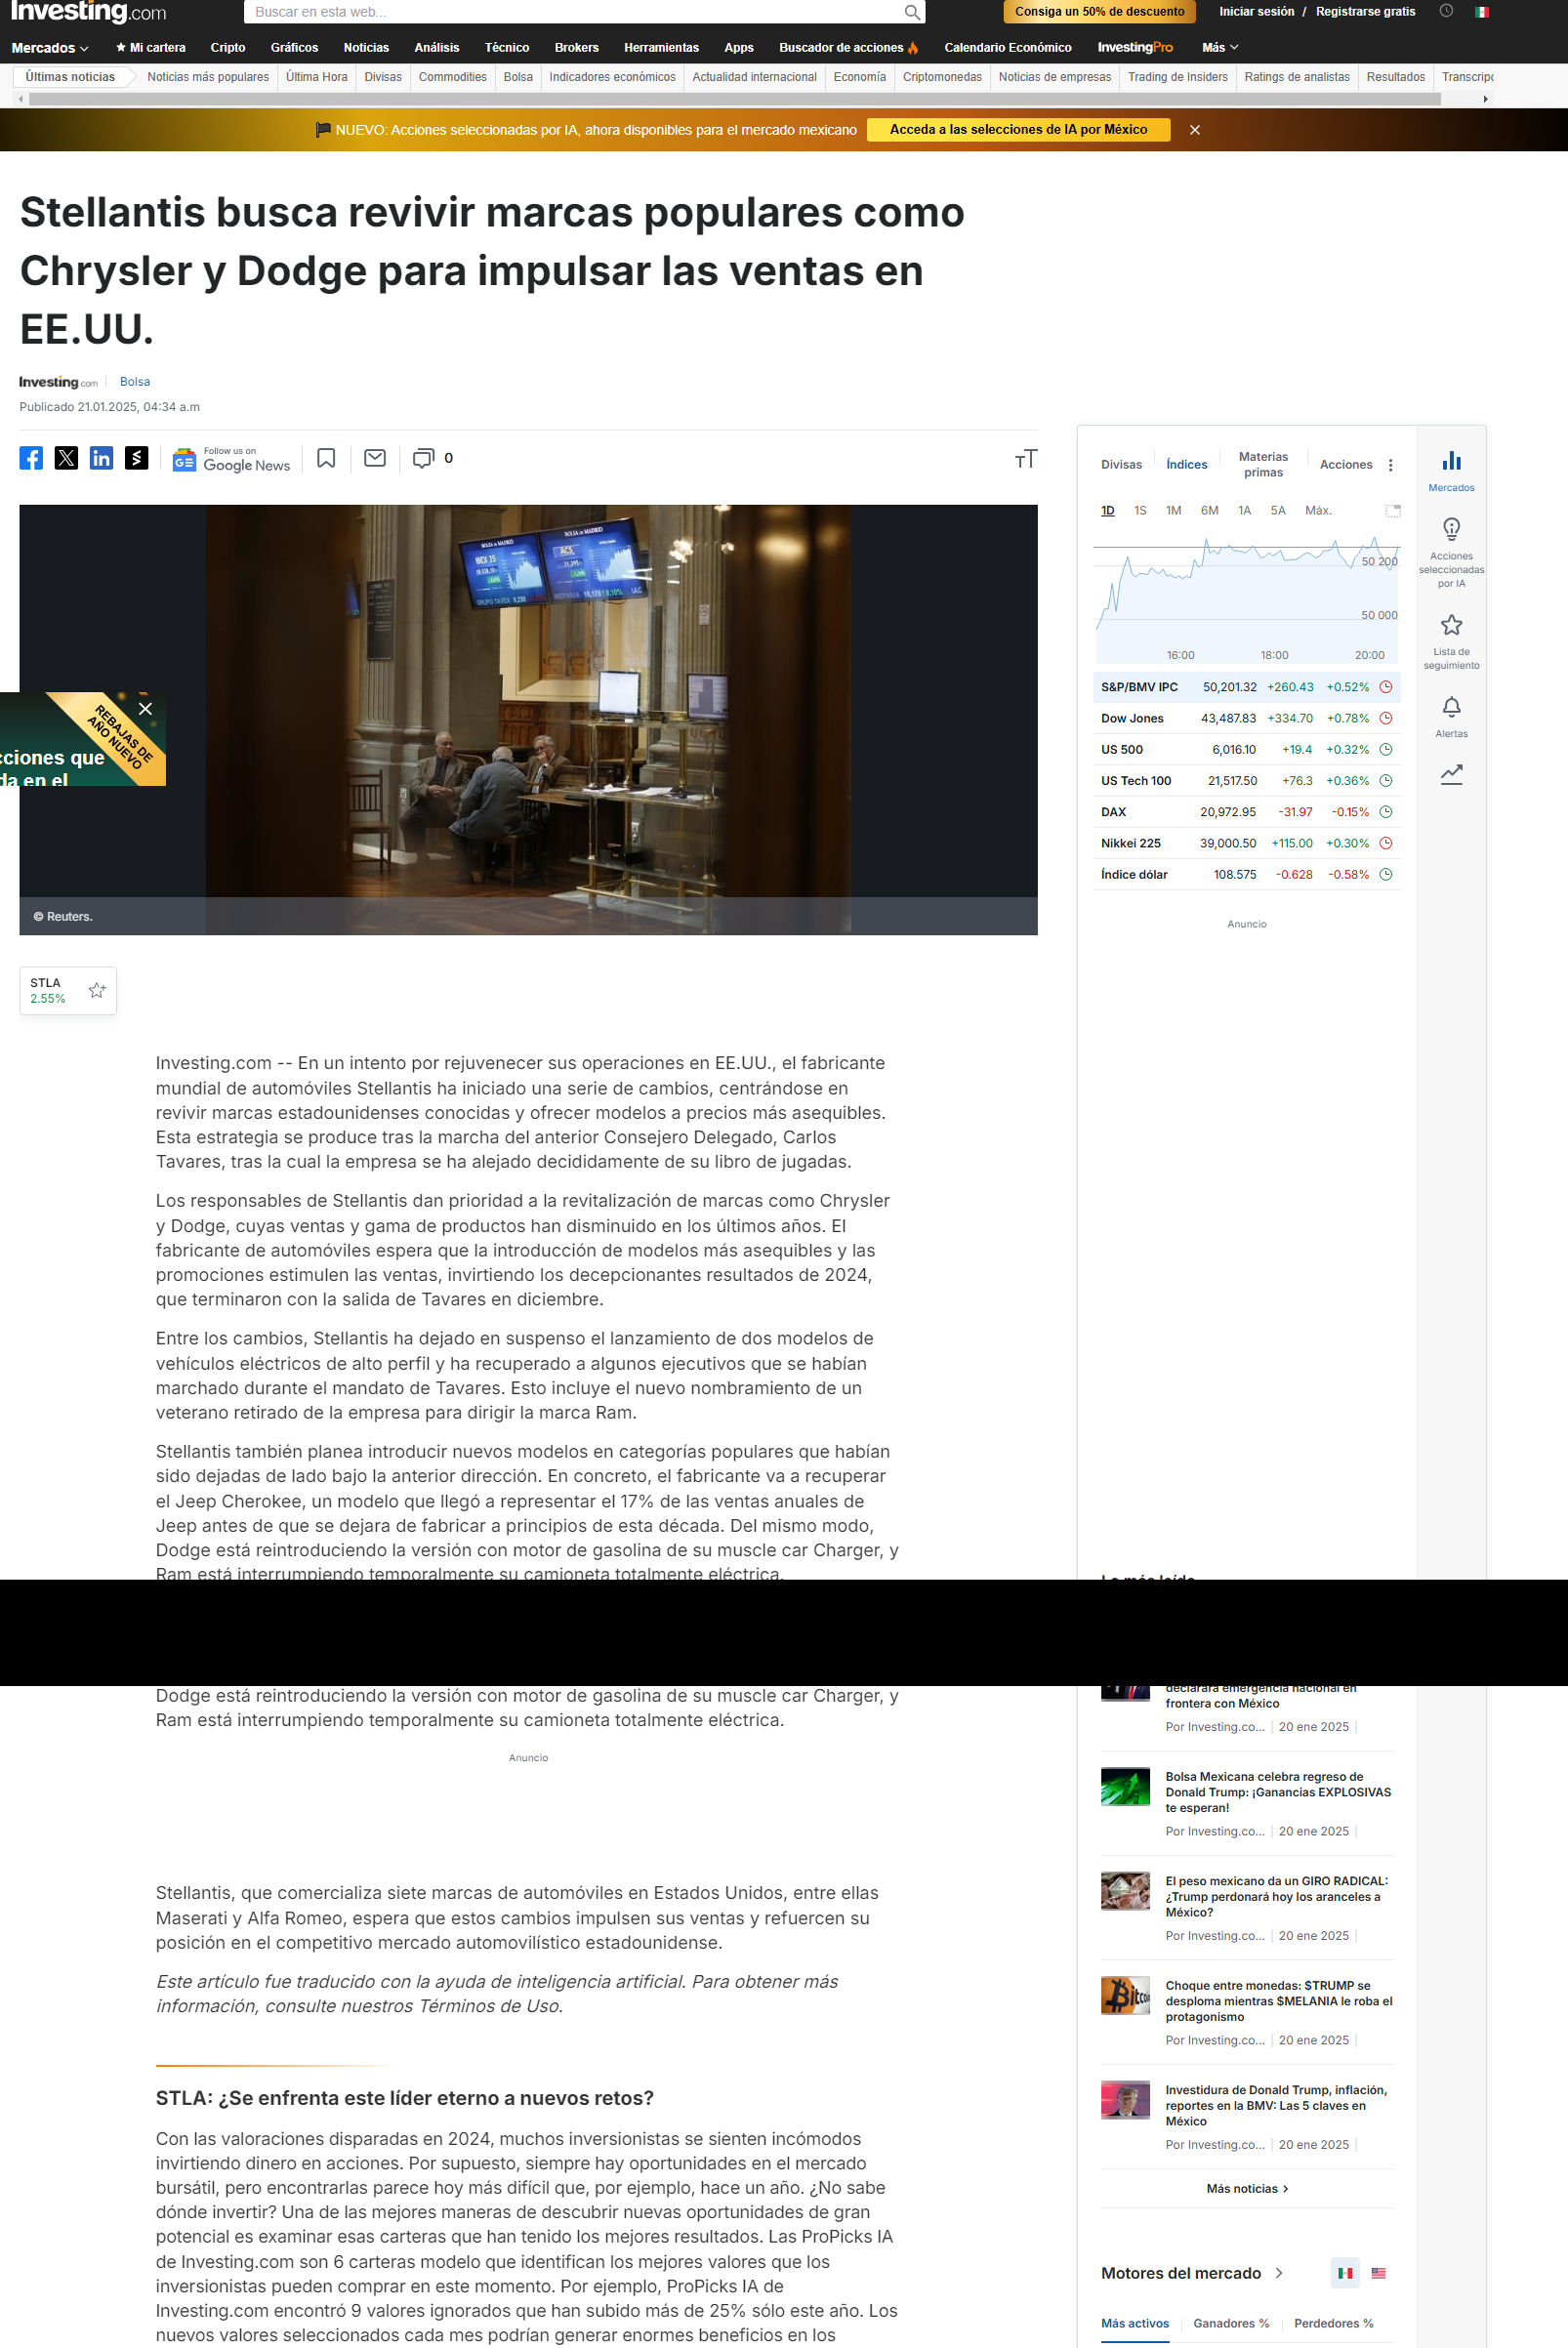The height and width of the screenshot is (2348, 1568).
Task: Select 1A chart timeframe
Action: [1244, 510]
